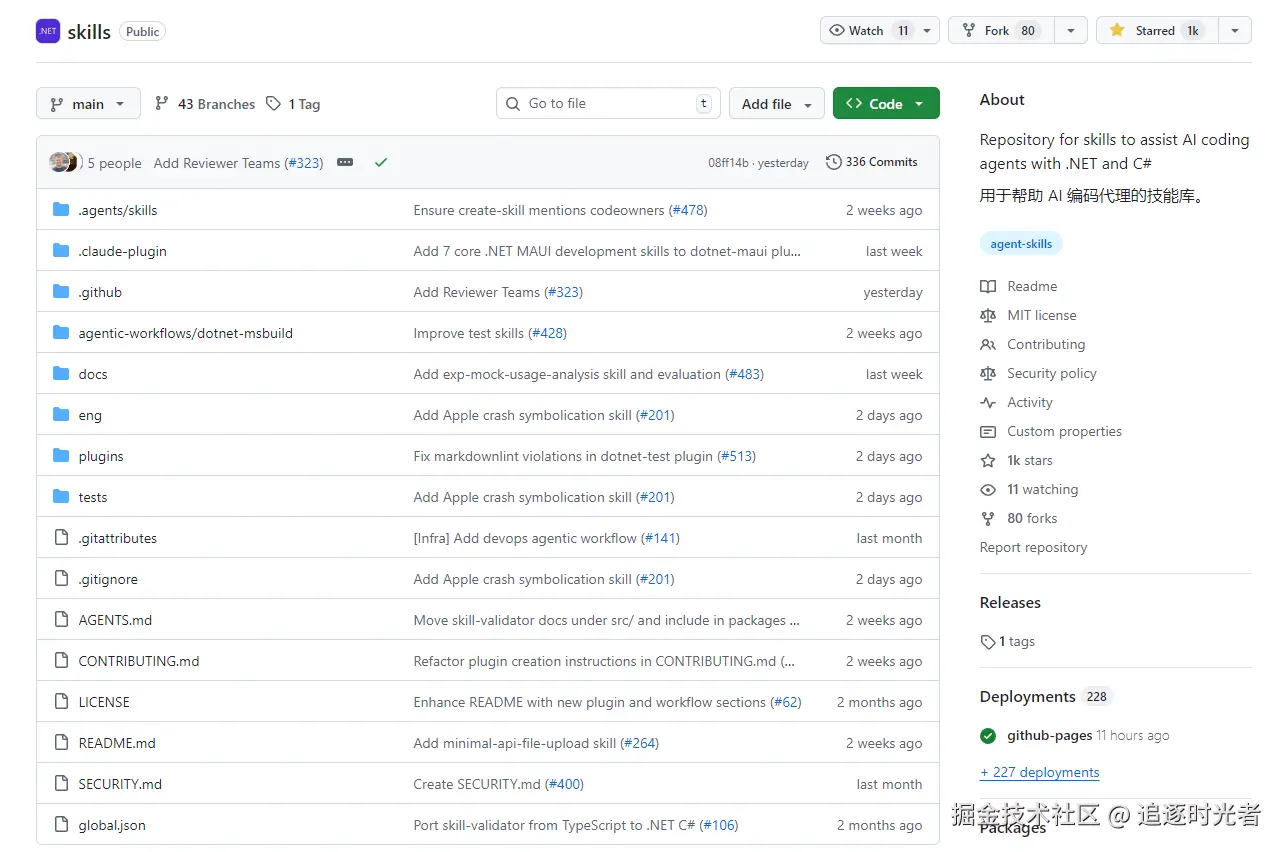Click the eye icon beside 11 watching
This screenshot has height=852, width=1285.
click(988, 489)
